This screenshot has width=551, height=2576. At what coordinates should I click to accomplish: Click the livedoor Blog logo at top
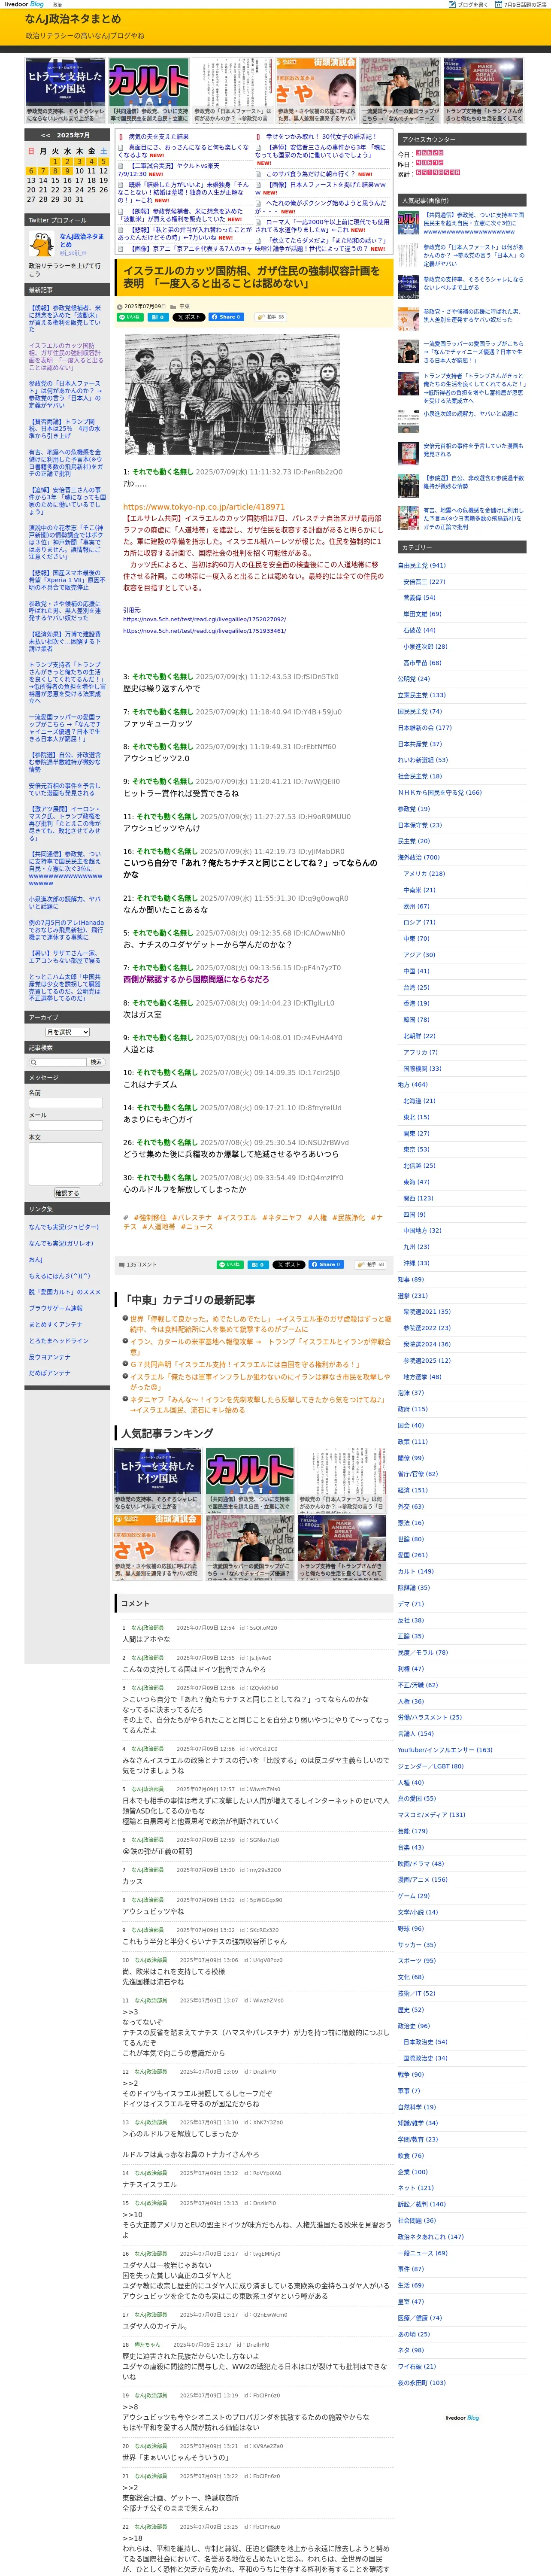(24, 5)
